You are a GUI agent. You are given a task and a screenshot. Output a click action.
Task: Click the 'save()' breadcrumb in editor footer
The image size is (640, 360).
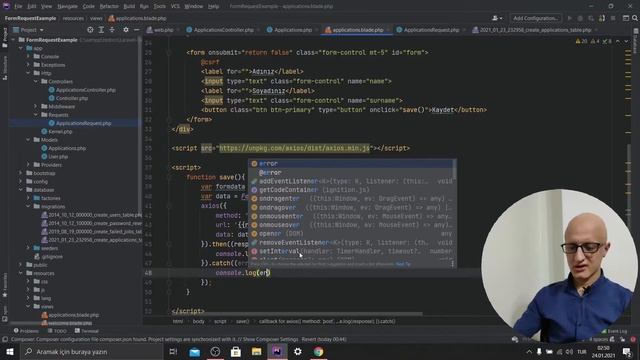(242, 321)
